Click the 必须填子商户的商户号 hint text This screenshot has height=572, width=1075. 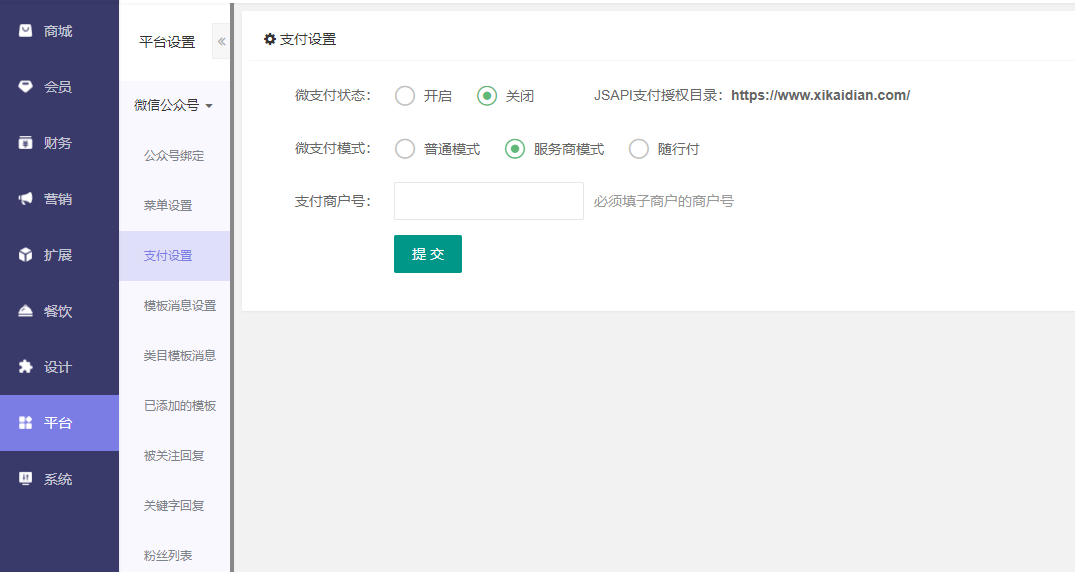click(x=664, y=201)
